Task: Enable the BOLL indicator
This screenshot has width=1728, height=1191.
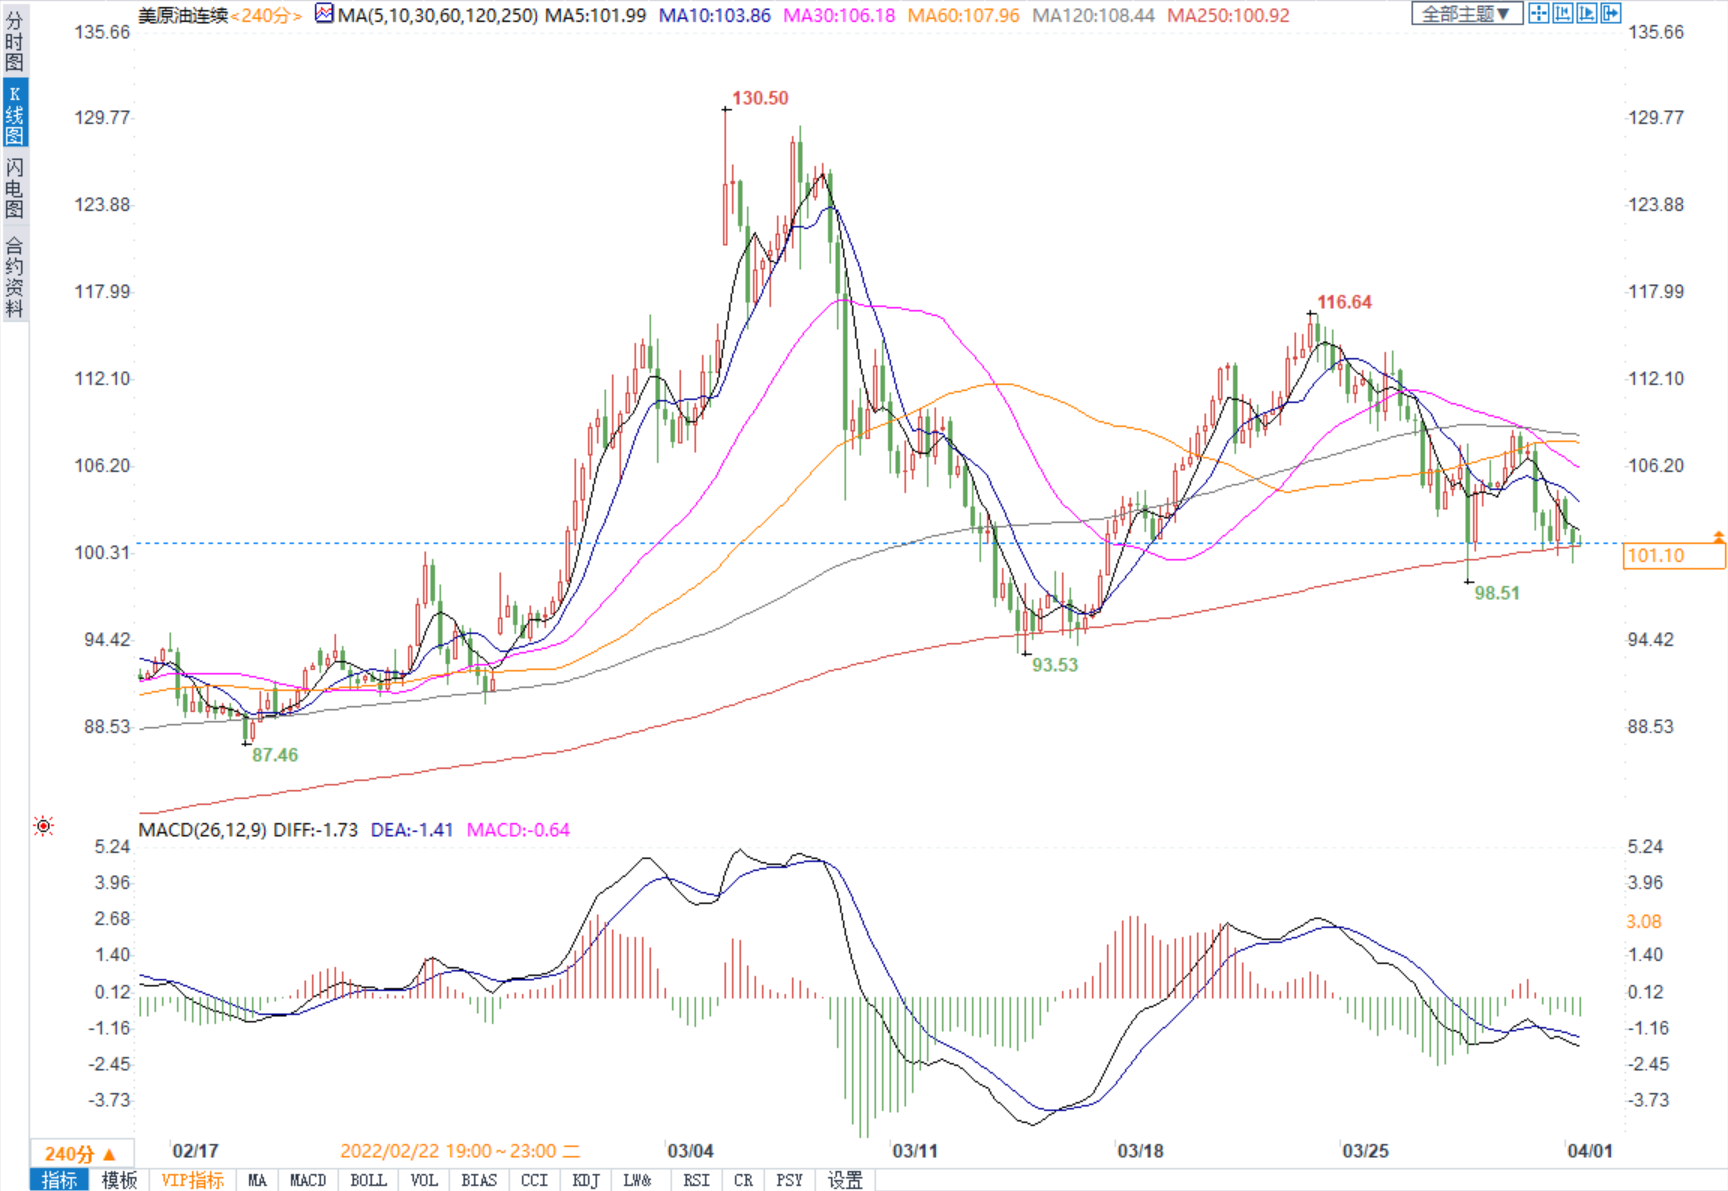Action: tap(368, 1180)
